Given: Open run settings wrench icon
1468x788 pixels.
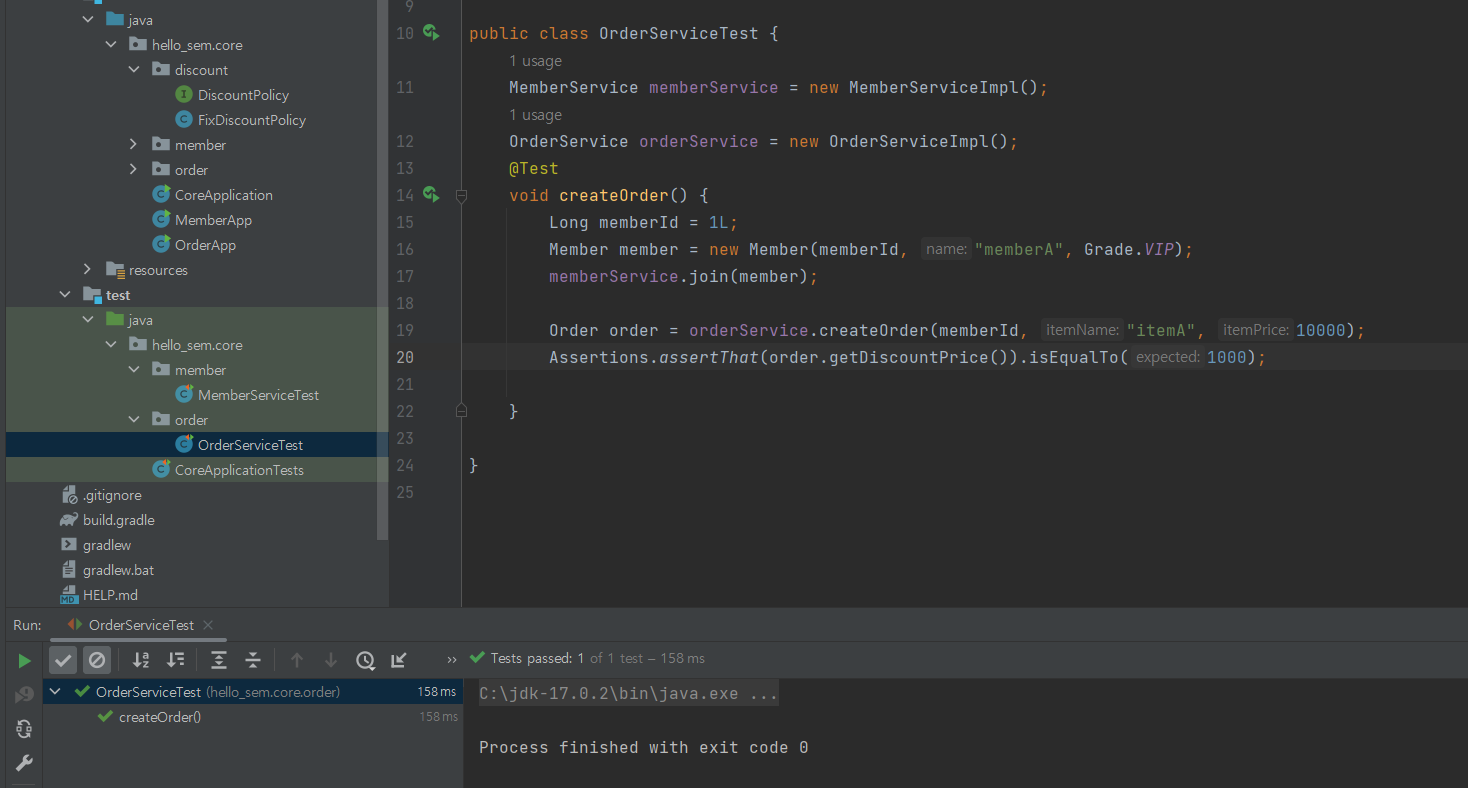Looking at the screenshot, I should tap(24, 763).
